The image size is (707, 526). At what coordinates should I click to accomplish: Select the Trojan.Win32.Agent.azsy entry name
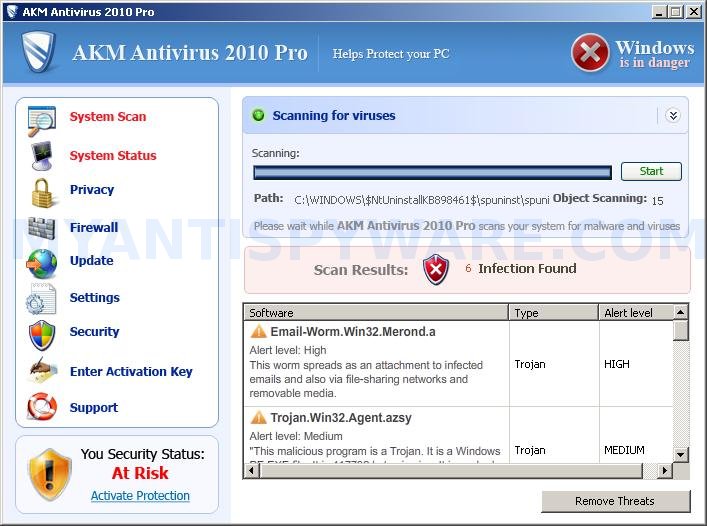point(341,418)
